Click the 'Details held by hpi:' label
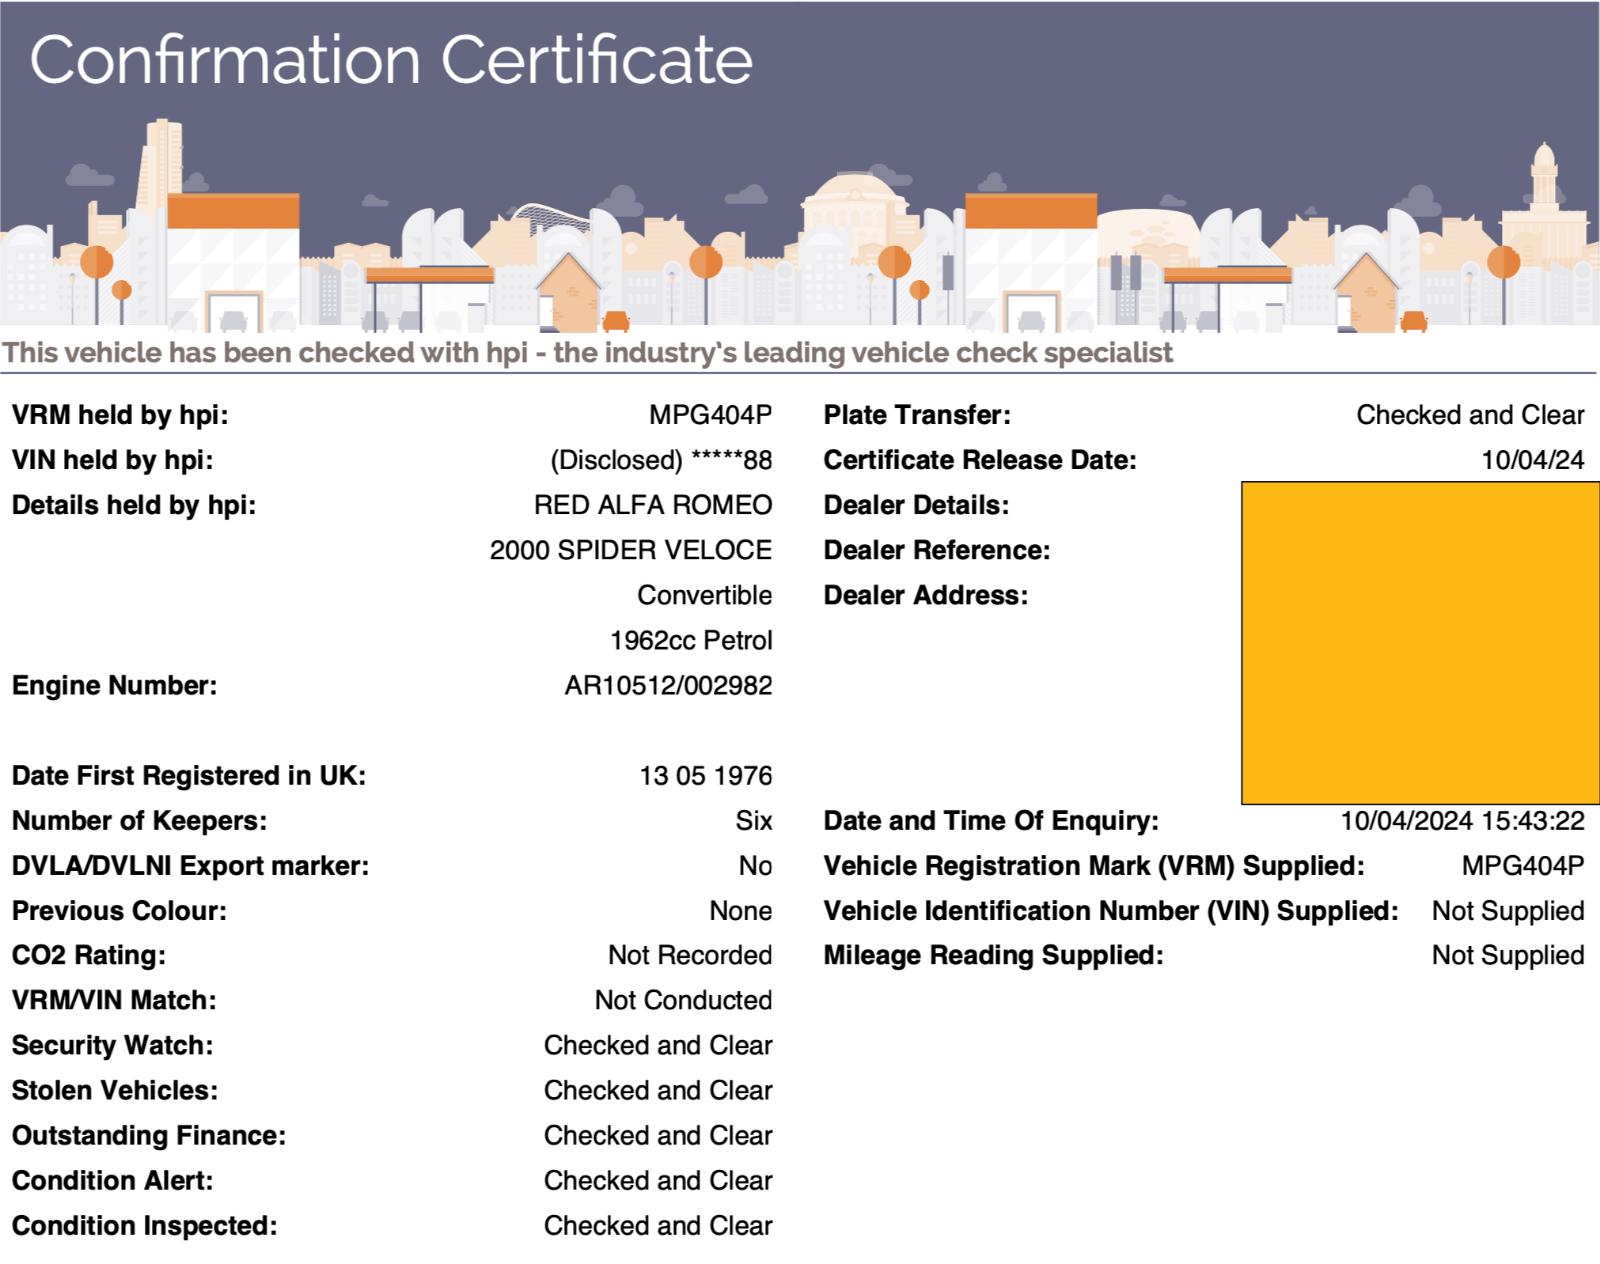The height and width of the screenshot is (1264, 1600). tap(134, 505)
